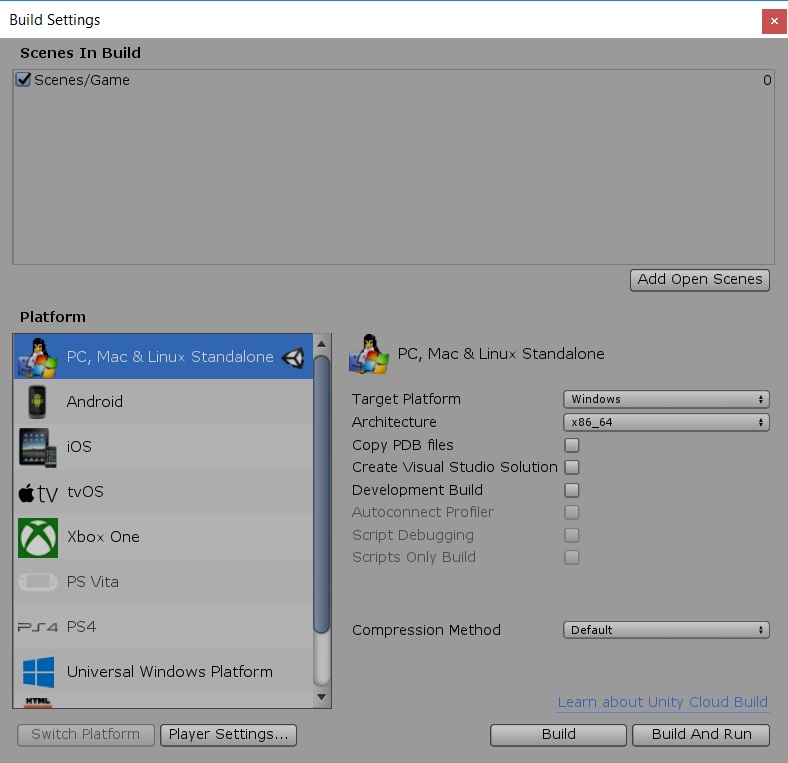Click the platform list scroll down arrow
Screen dimensions: 788x763
coord(322,697)
